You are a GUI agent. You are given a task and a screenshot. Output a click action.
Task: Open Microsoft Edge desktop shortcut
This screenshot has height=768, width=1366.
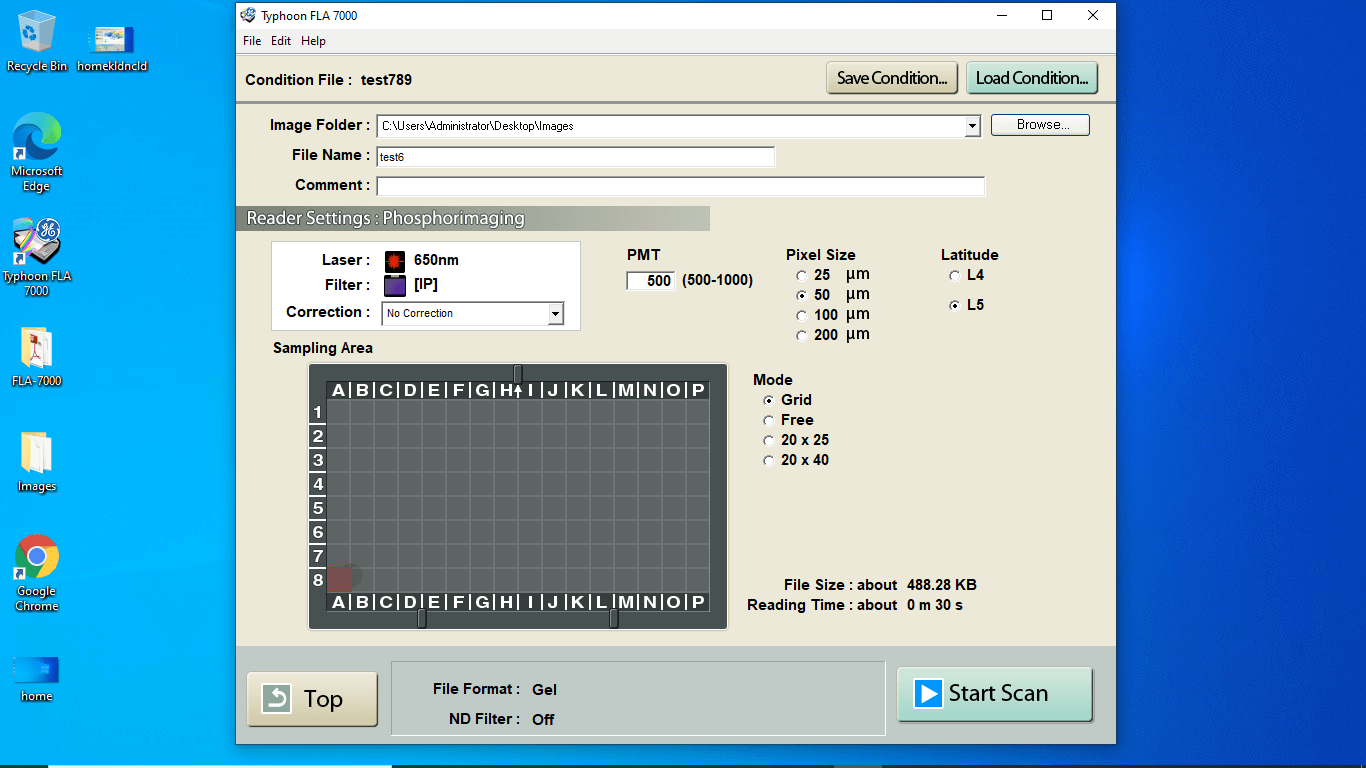[x=37, y=138]
